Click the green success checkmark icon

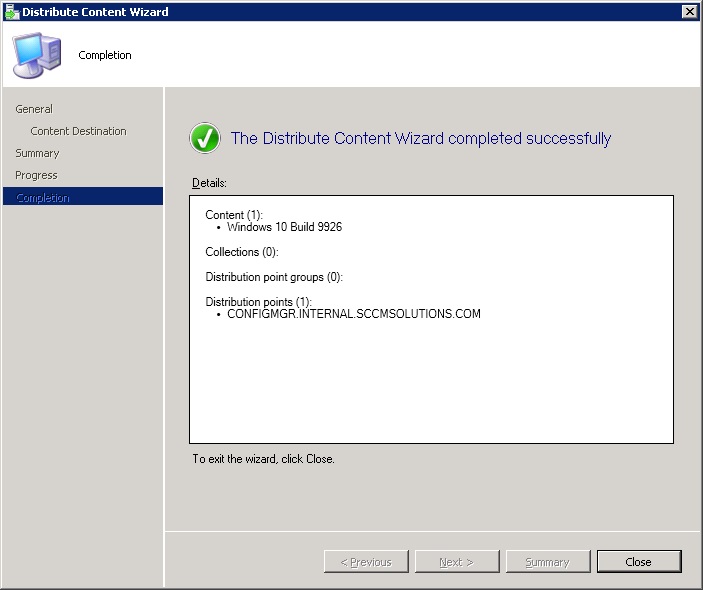(205, 139)
